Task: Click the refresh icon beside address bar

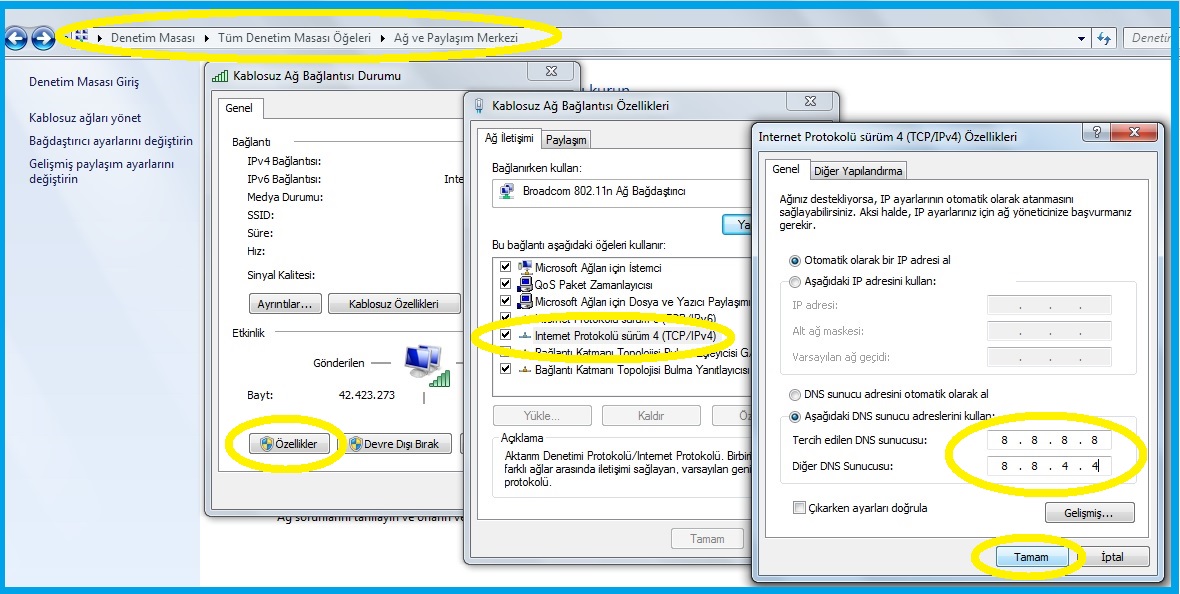Action: point(1104,38)
